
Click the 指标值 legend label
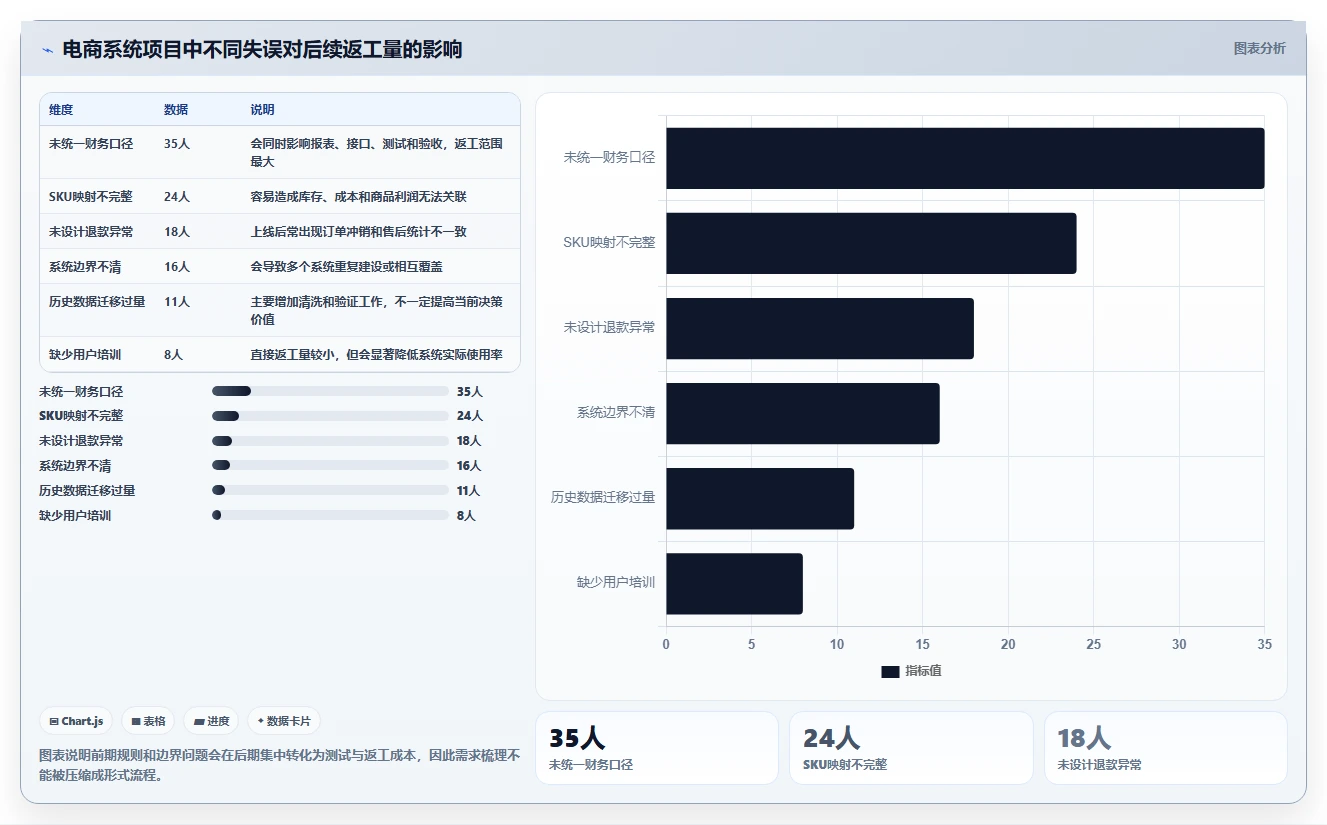point(923,671)
